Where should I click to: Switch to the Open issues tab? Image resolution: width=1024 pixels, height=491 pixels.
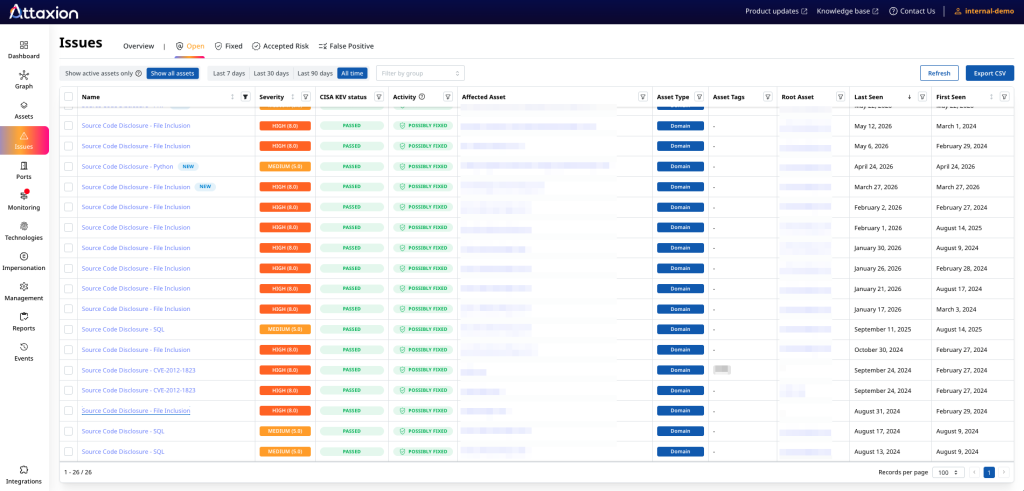pos(189,46)
